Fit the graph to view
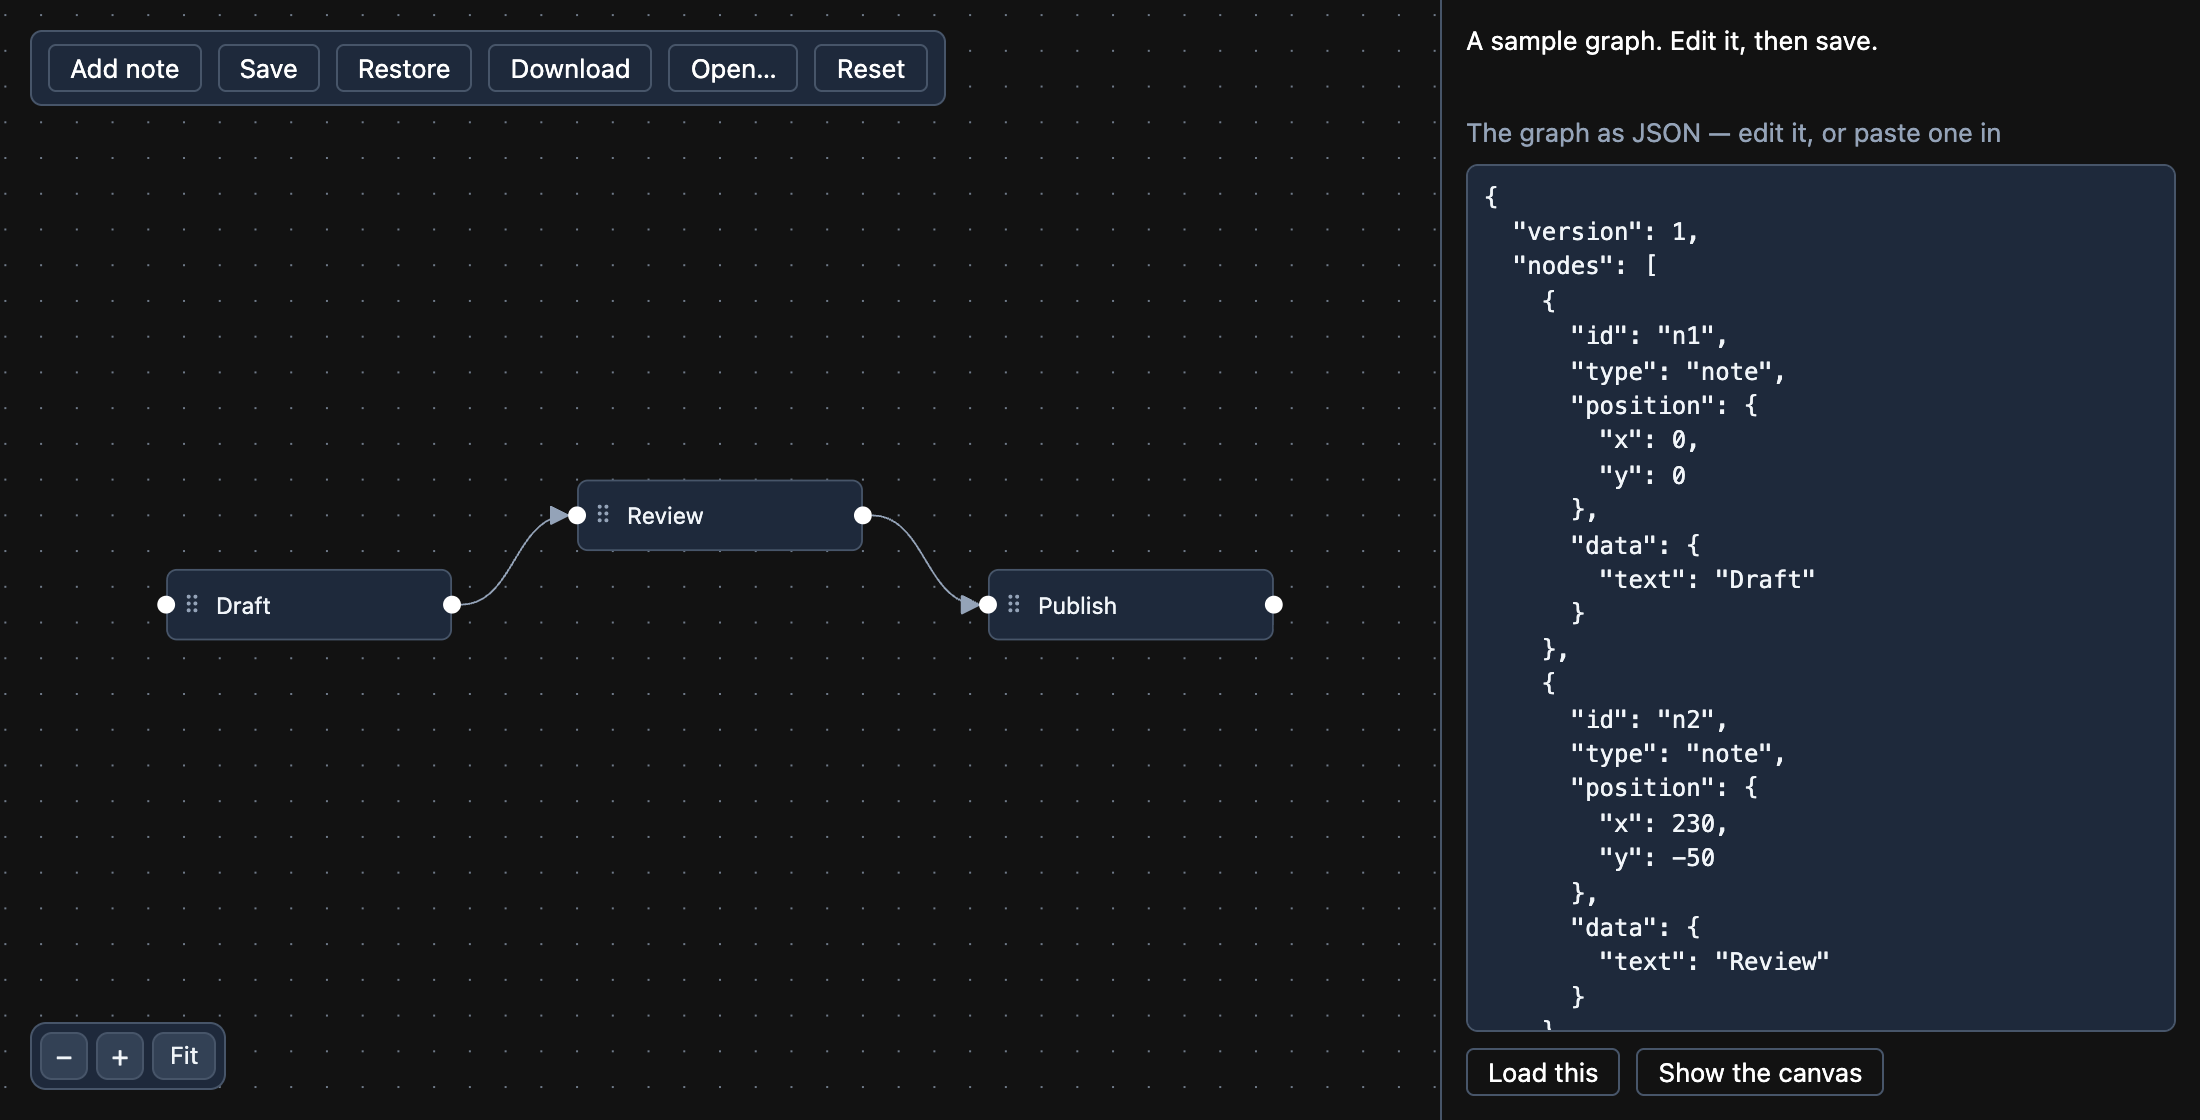 184,1056
